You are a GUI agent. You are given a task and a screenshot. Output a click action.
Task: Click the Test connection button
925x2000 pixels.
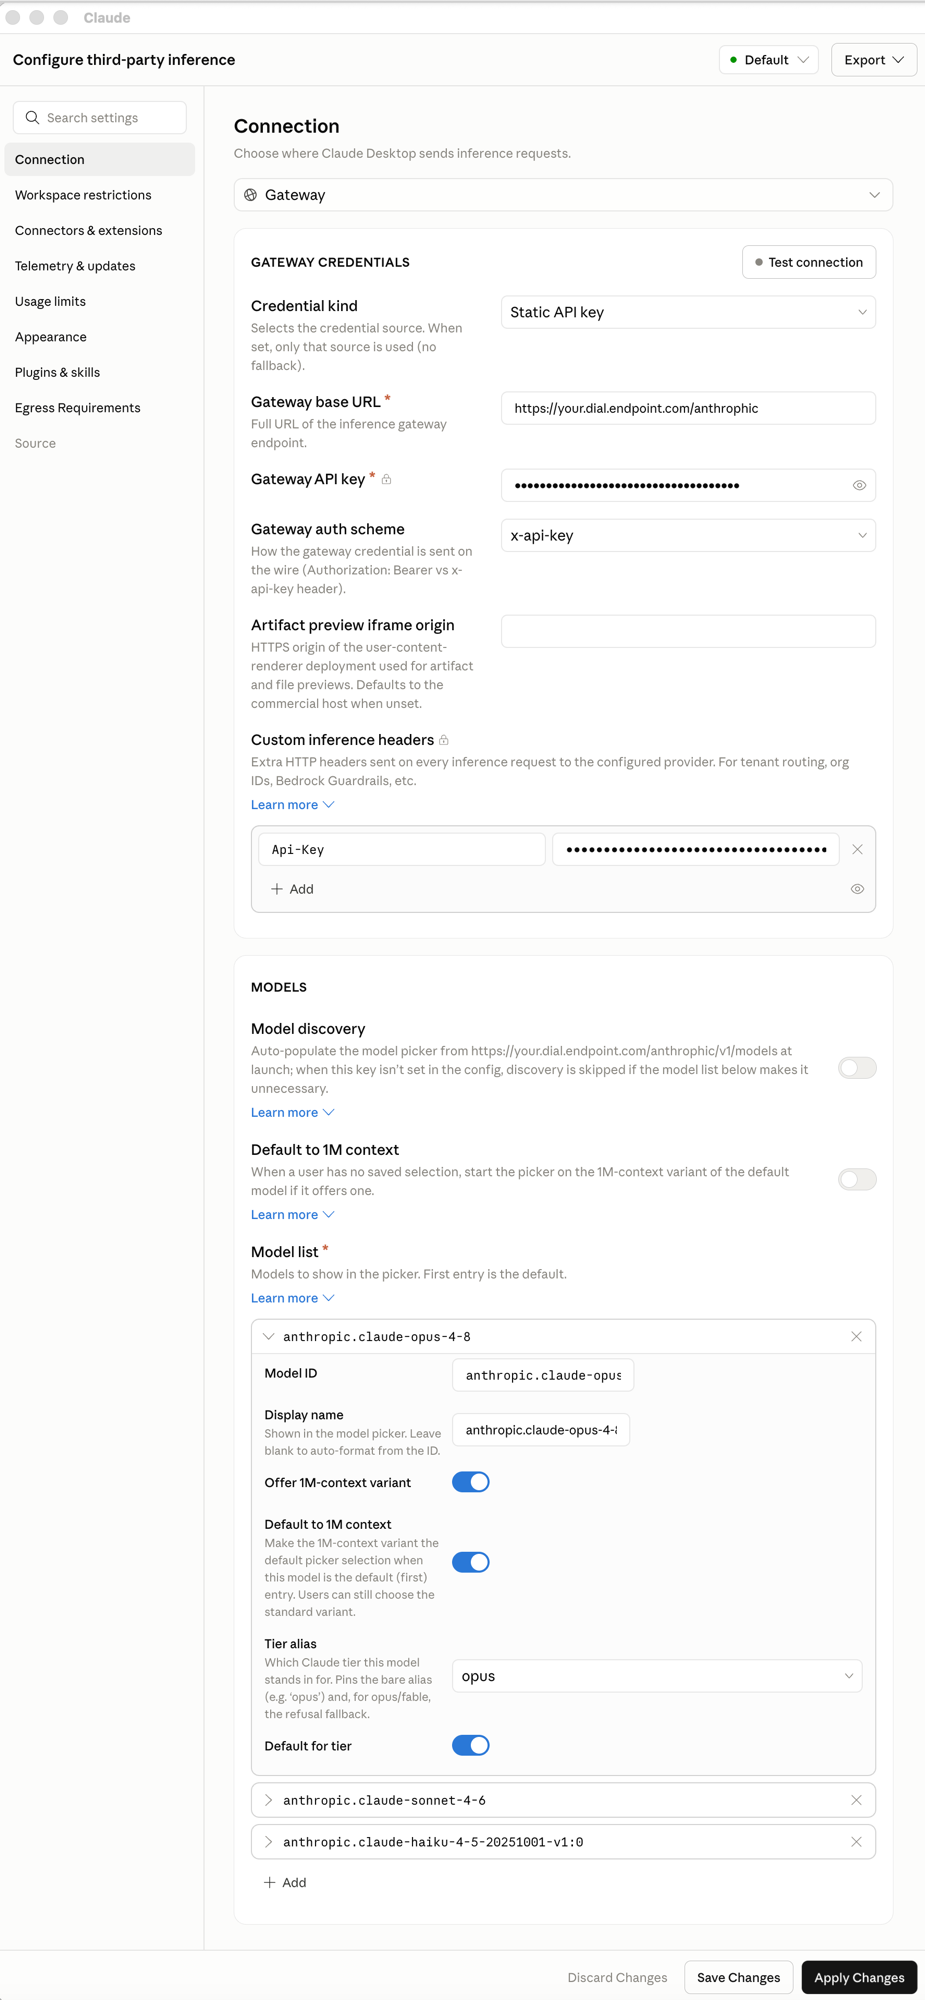coord(809,262)
